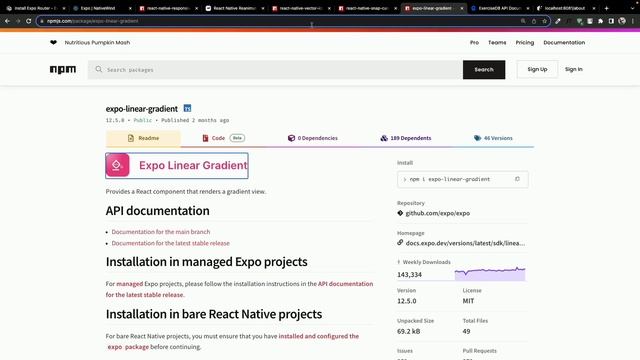
Task: Go forward in browser history
Action: [18, 21]
